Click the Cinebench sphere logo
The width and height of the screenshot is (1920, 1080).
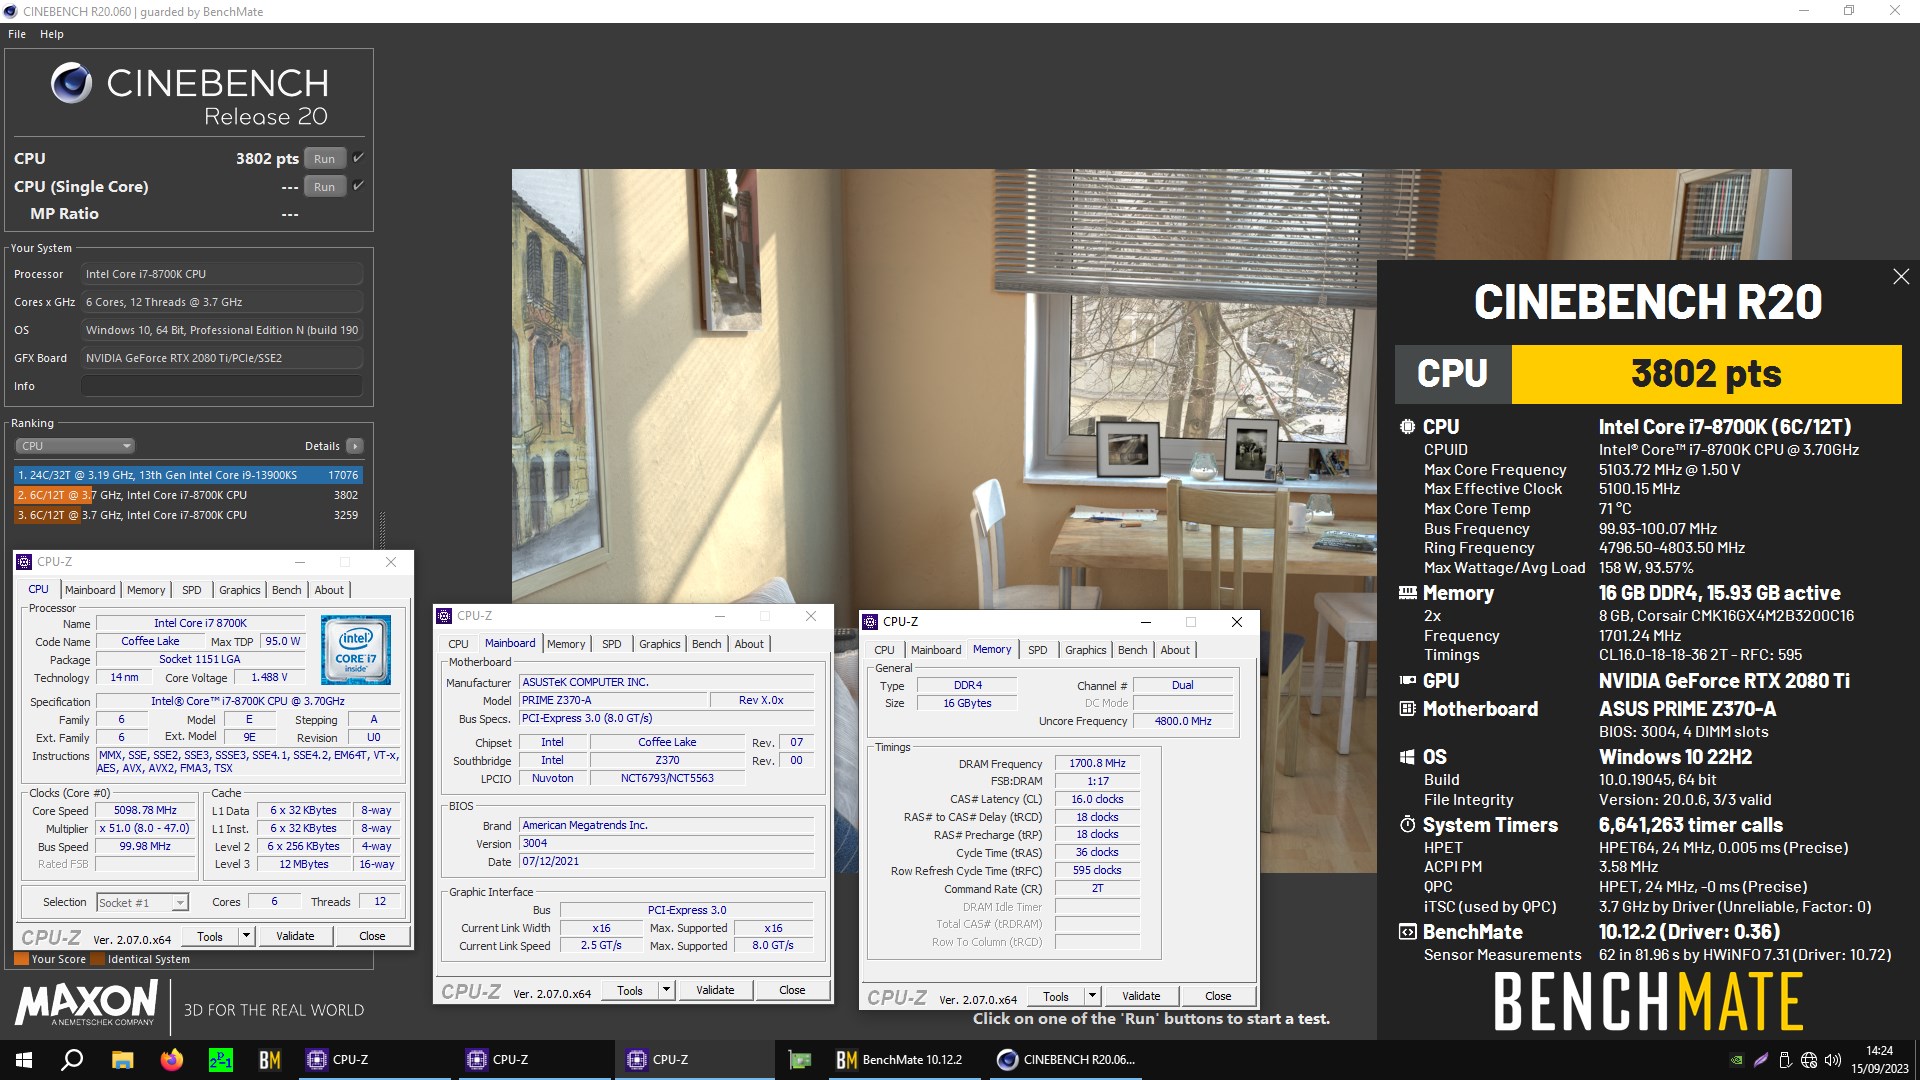click(x=72, y=83)
